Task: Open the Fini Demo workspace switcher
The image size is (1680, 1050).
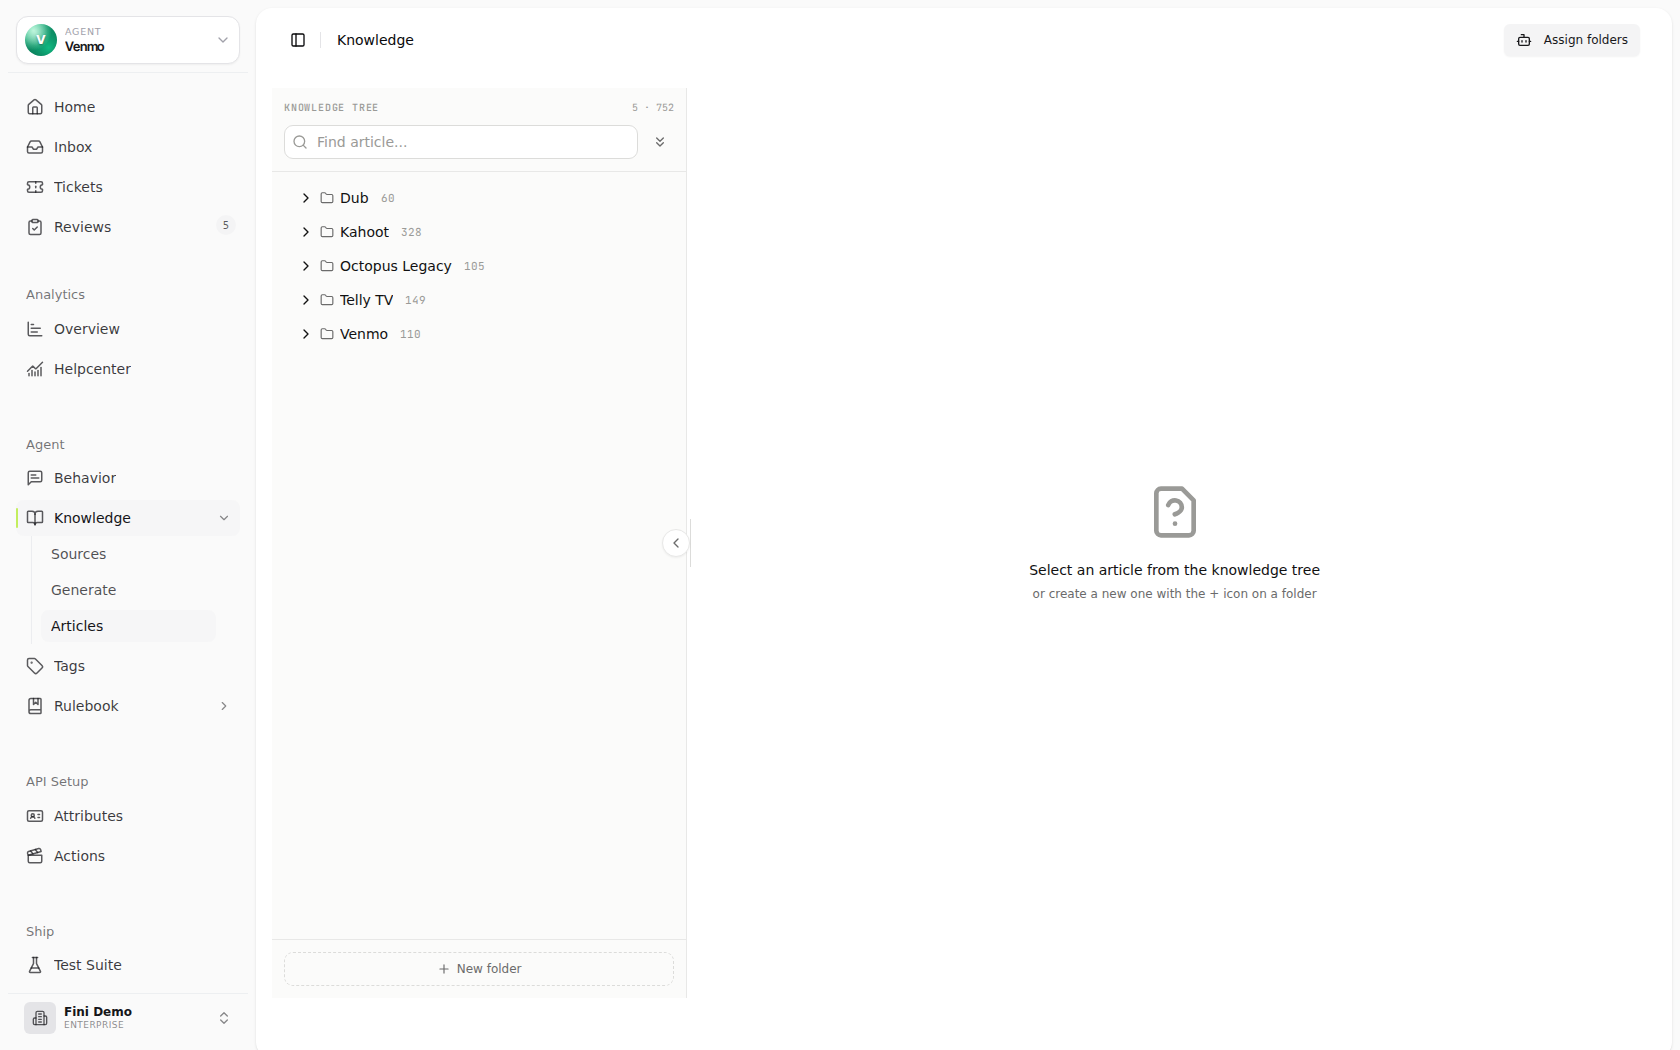Action: (128, 1018)
